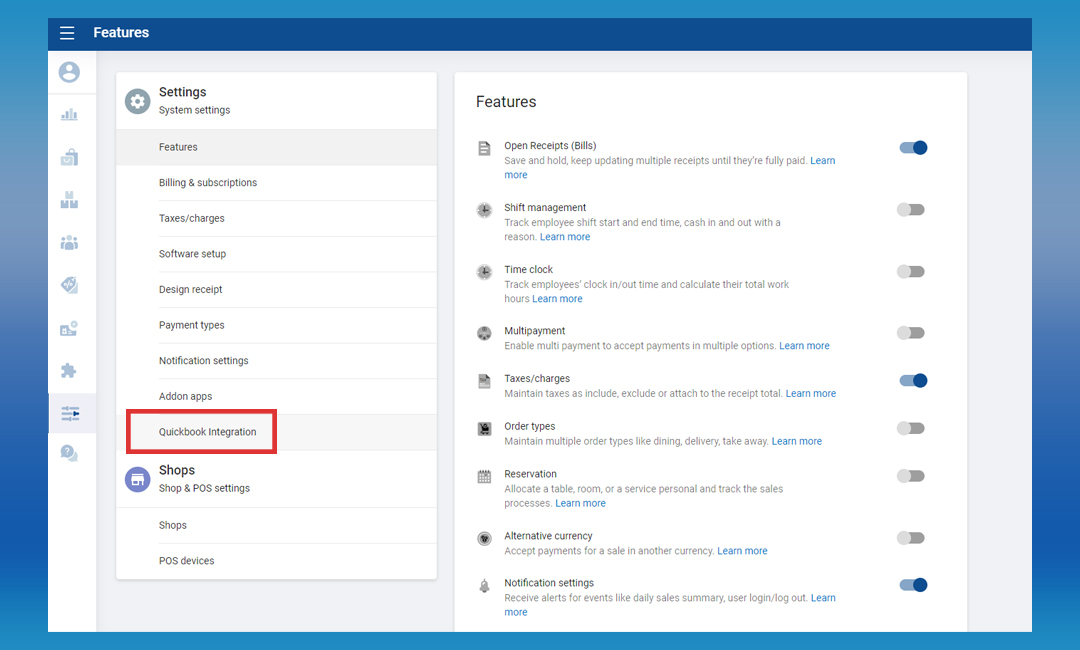Open the shopping bag sidebar icon
Viewport: 1080px width, 650px height.
tap(69, 157)
